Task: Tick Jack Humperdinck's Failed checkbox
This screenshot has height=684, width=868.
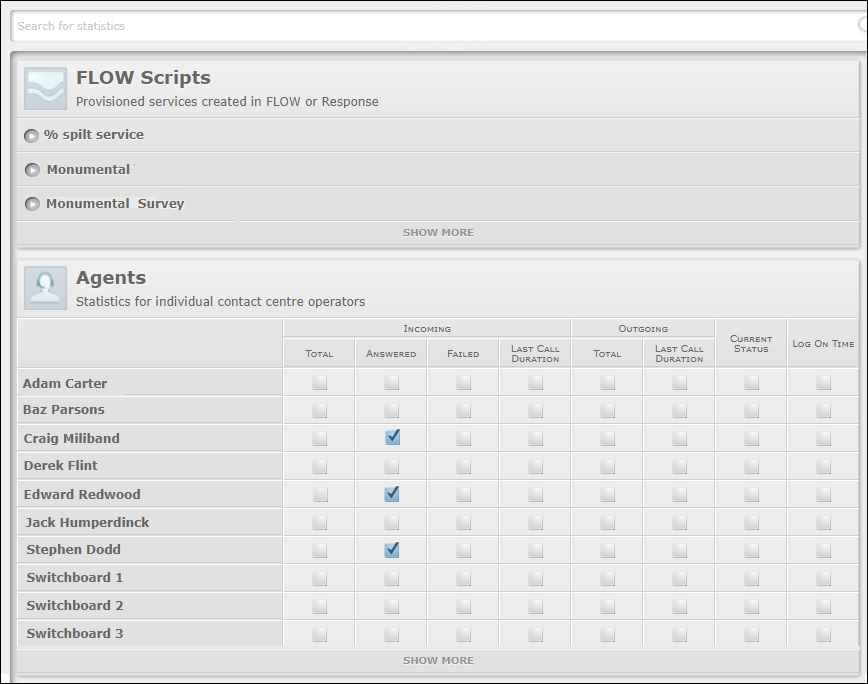Action: (x=464, y=522)
